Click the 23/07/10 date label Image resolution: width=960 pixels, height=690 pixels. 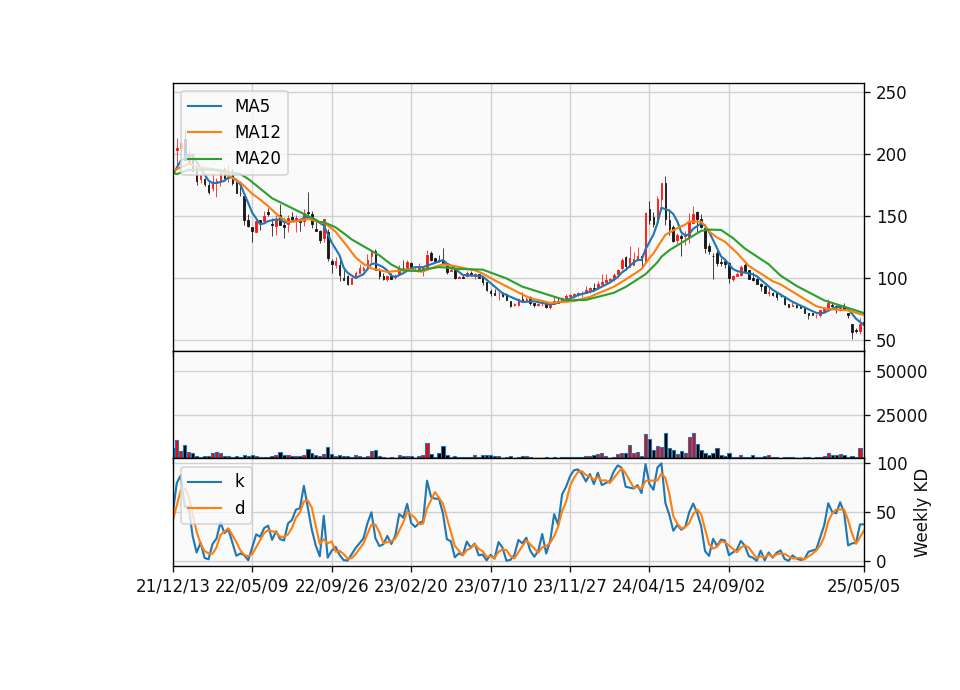[490, 586]
